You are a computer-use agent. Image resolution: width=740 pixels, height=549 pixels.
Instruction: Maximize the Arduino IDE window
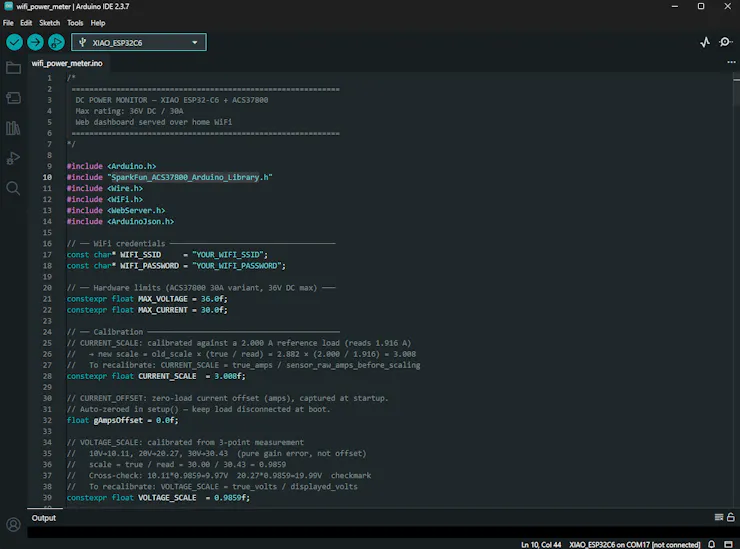tap(701, 7)
